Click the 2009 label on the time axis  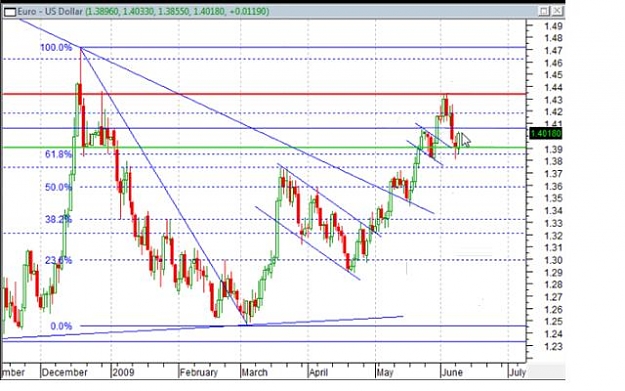[123, 373]
